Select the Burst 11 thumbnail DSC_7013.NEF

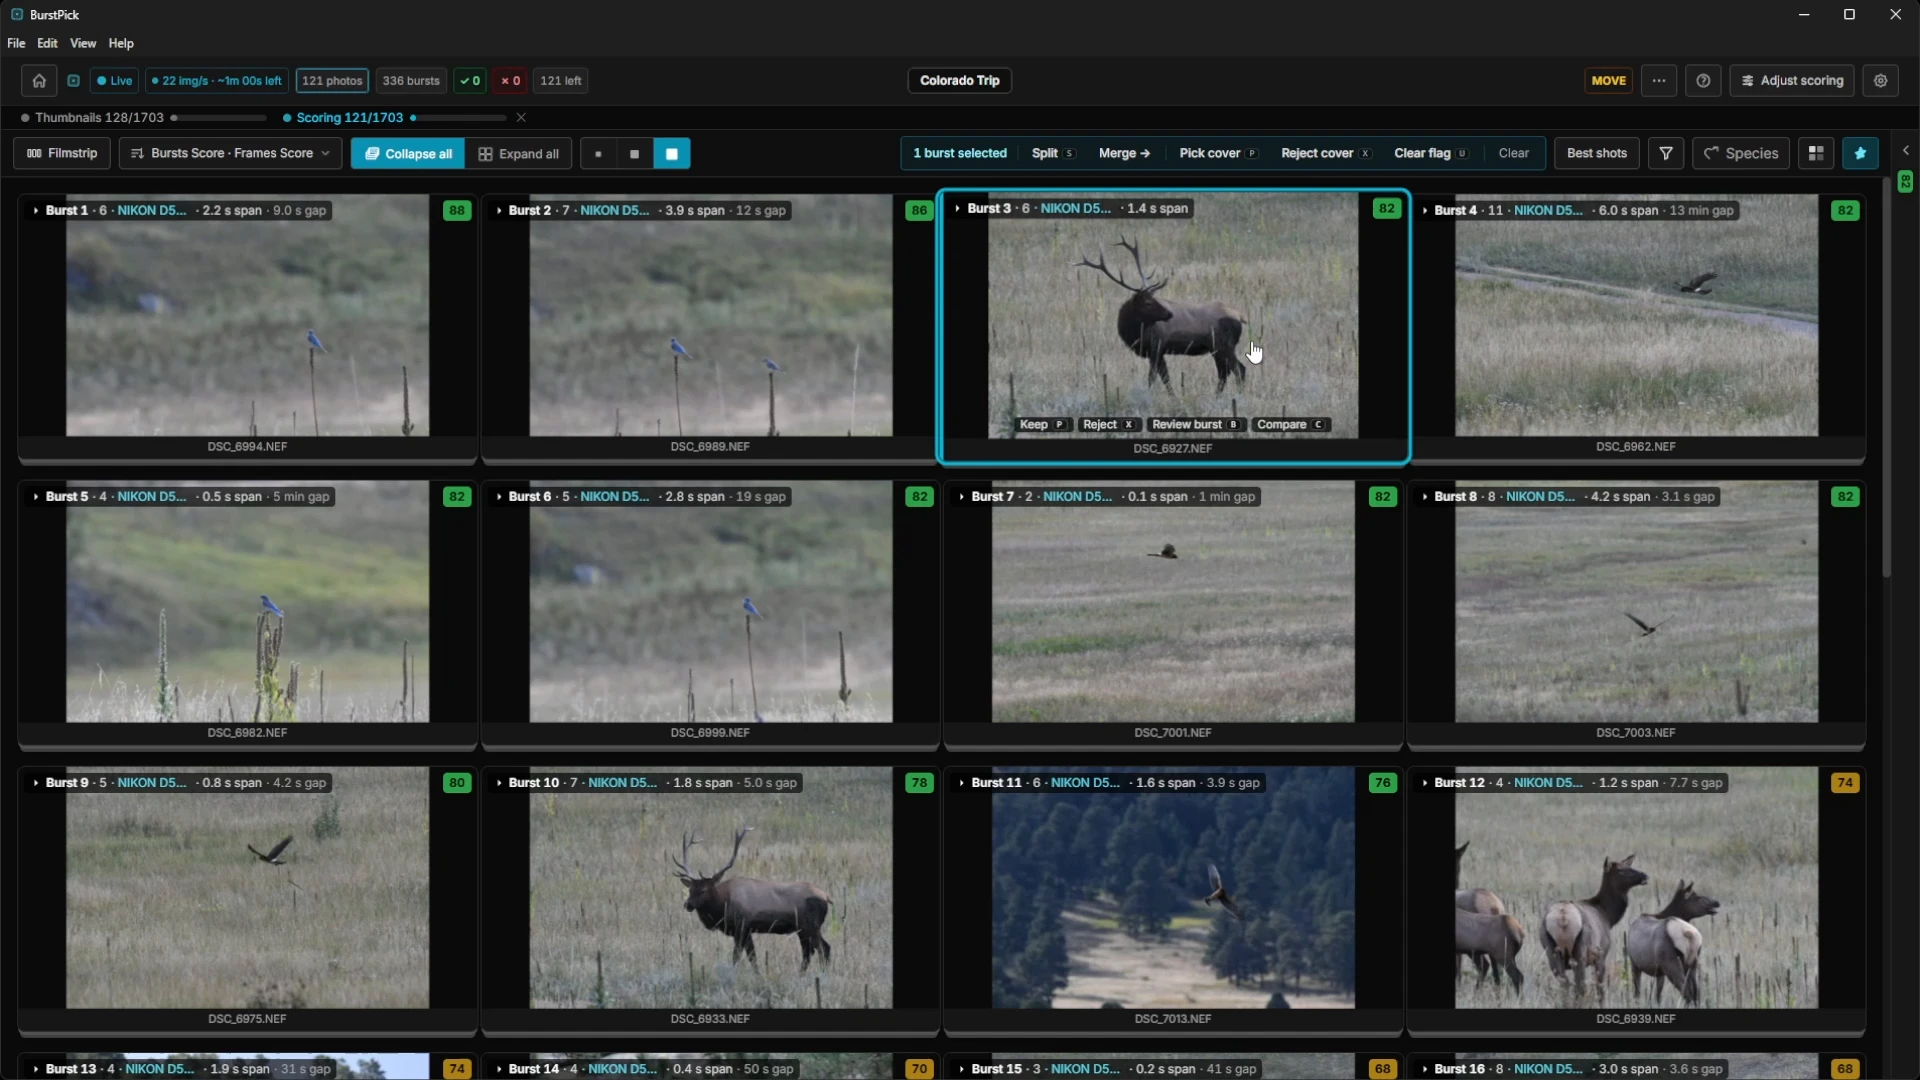[x=1173, y=888]
